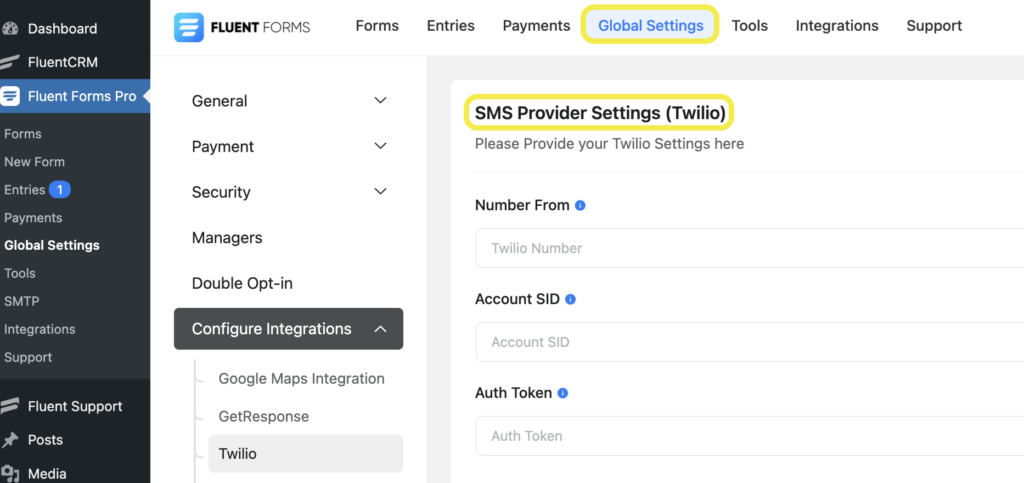
Task: Click the Media sidebar icon
Action: click(x=10, y=473)
